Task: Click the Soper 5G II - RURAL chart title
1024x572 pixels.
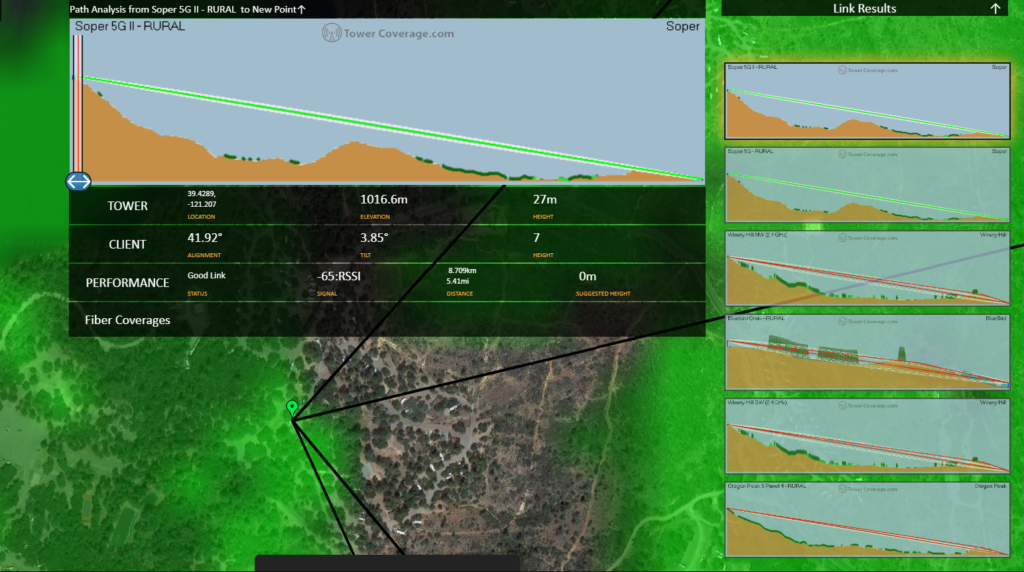Action: coord(130,26)
